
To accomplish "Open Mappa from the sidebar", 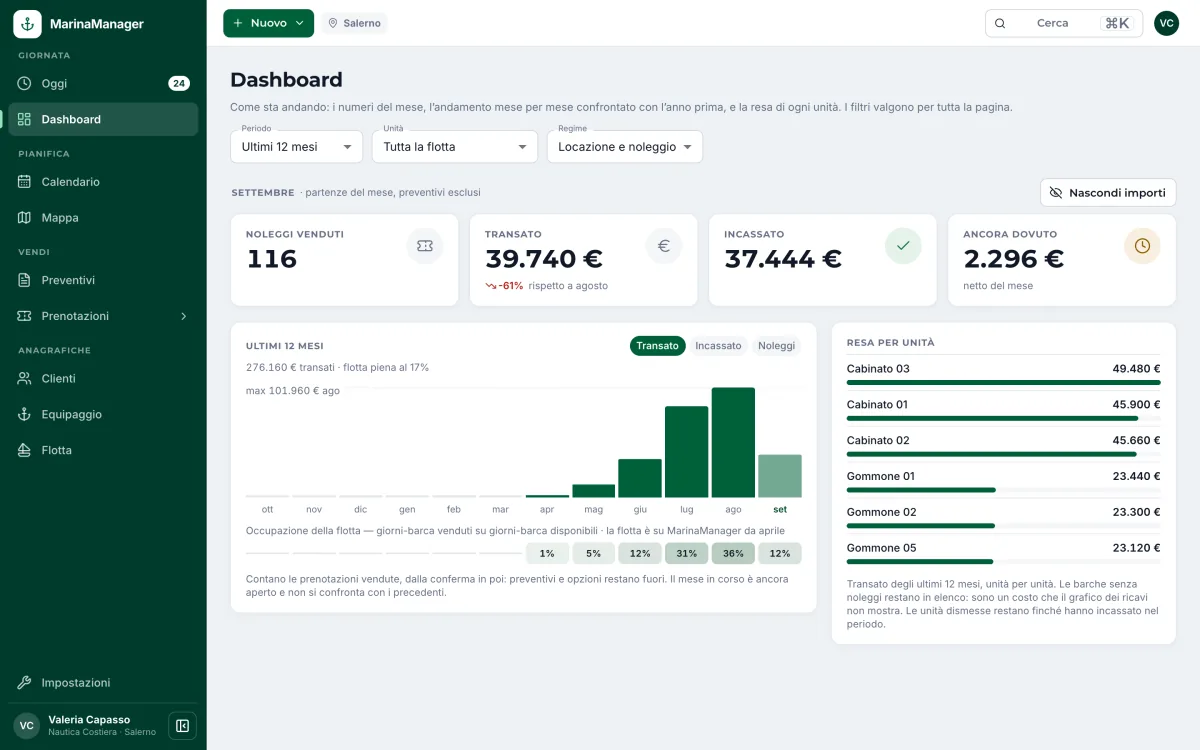I will (x=103, y=217).
